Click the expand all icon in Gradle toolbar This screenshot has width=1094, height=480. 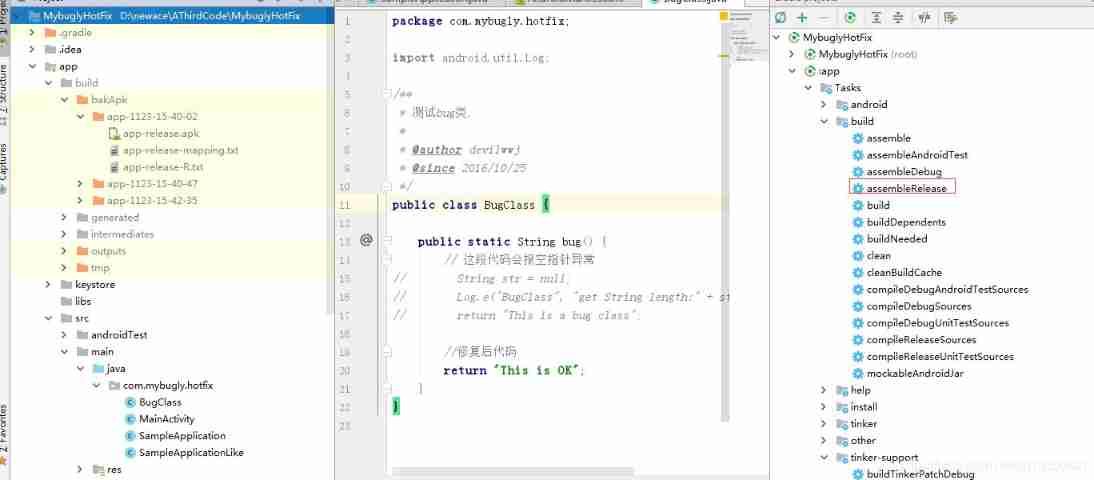tap(878, 18)
